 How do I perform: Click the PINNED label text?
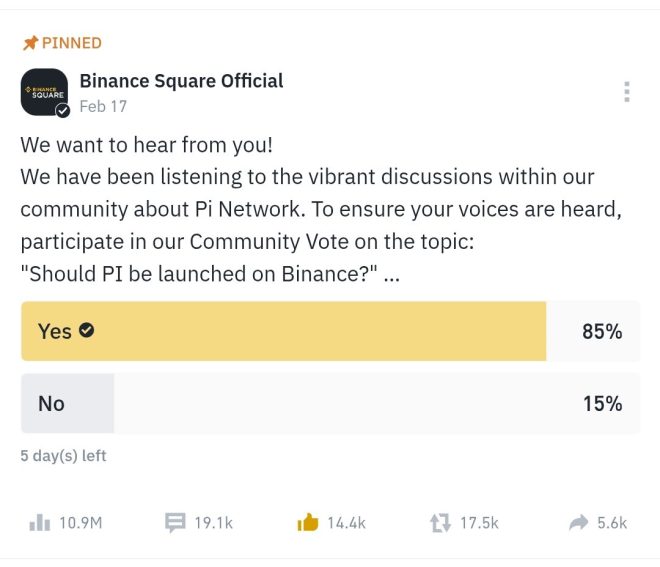pos(71,43)
